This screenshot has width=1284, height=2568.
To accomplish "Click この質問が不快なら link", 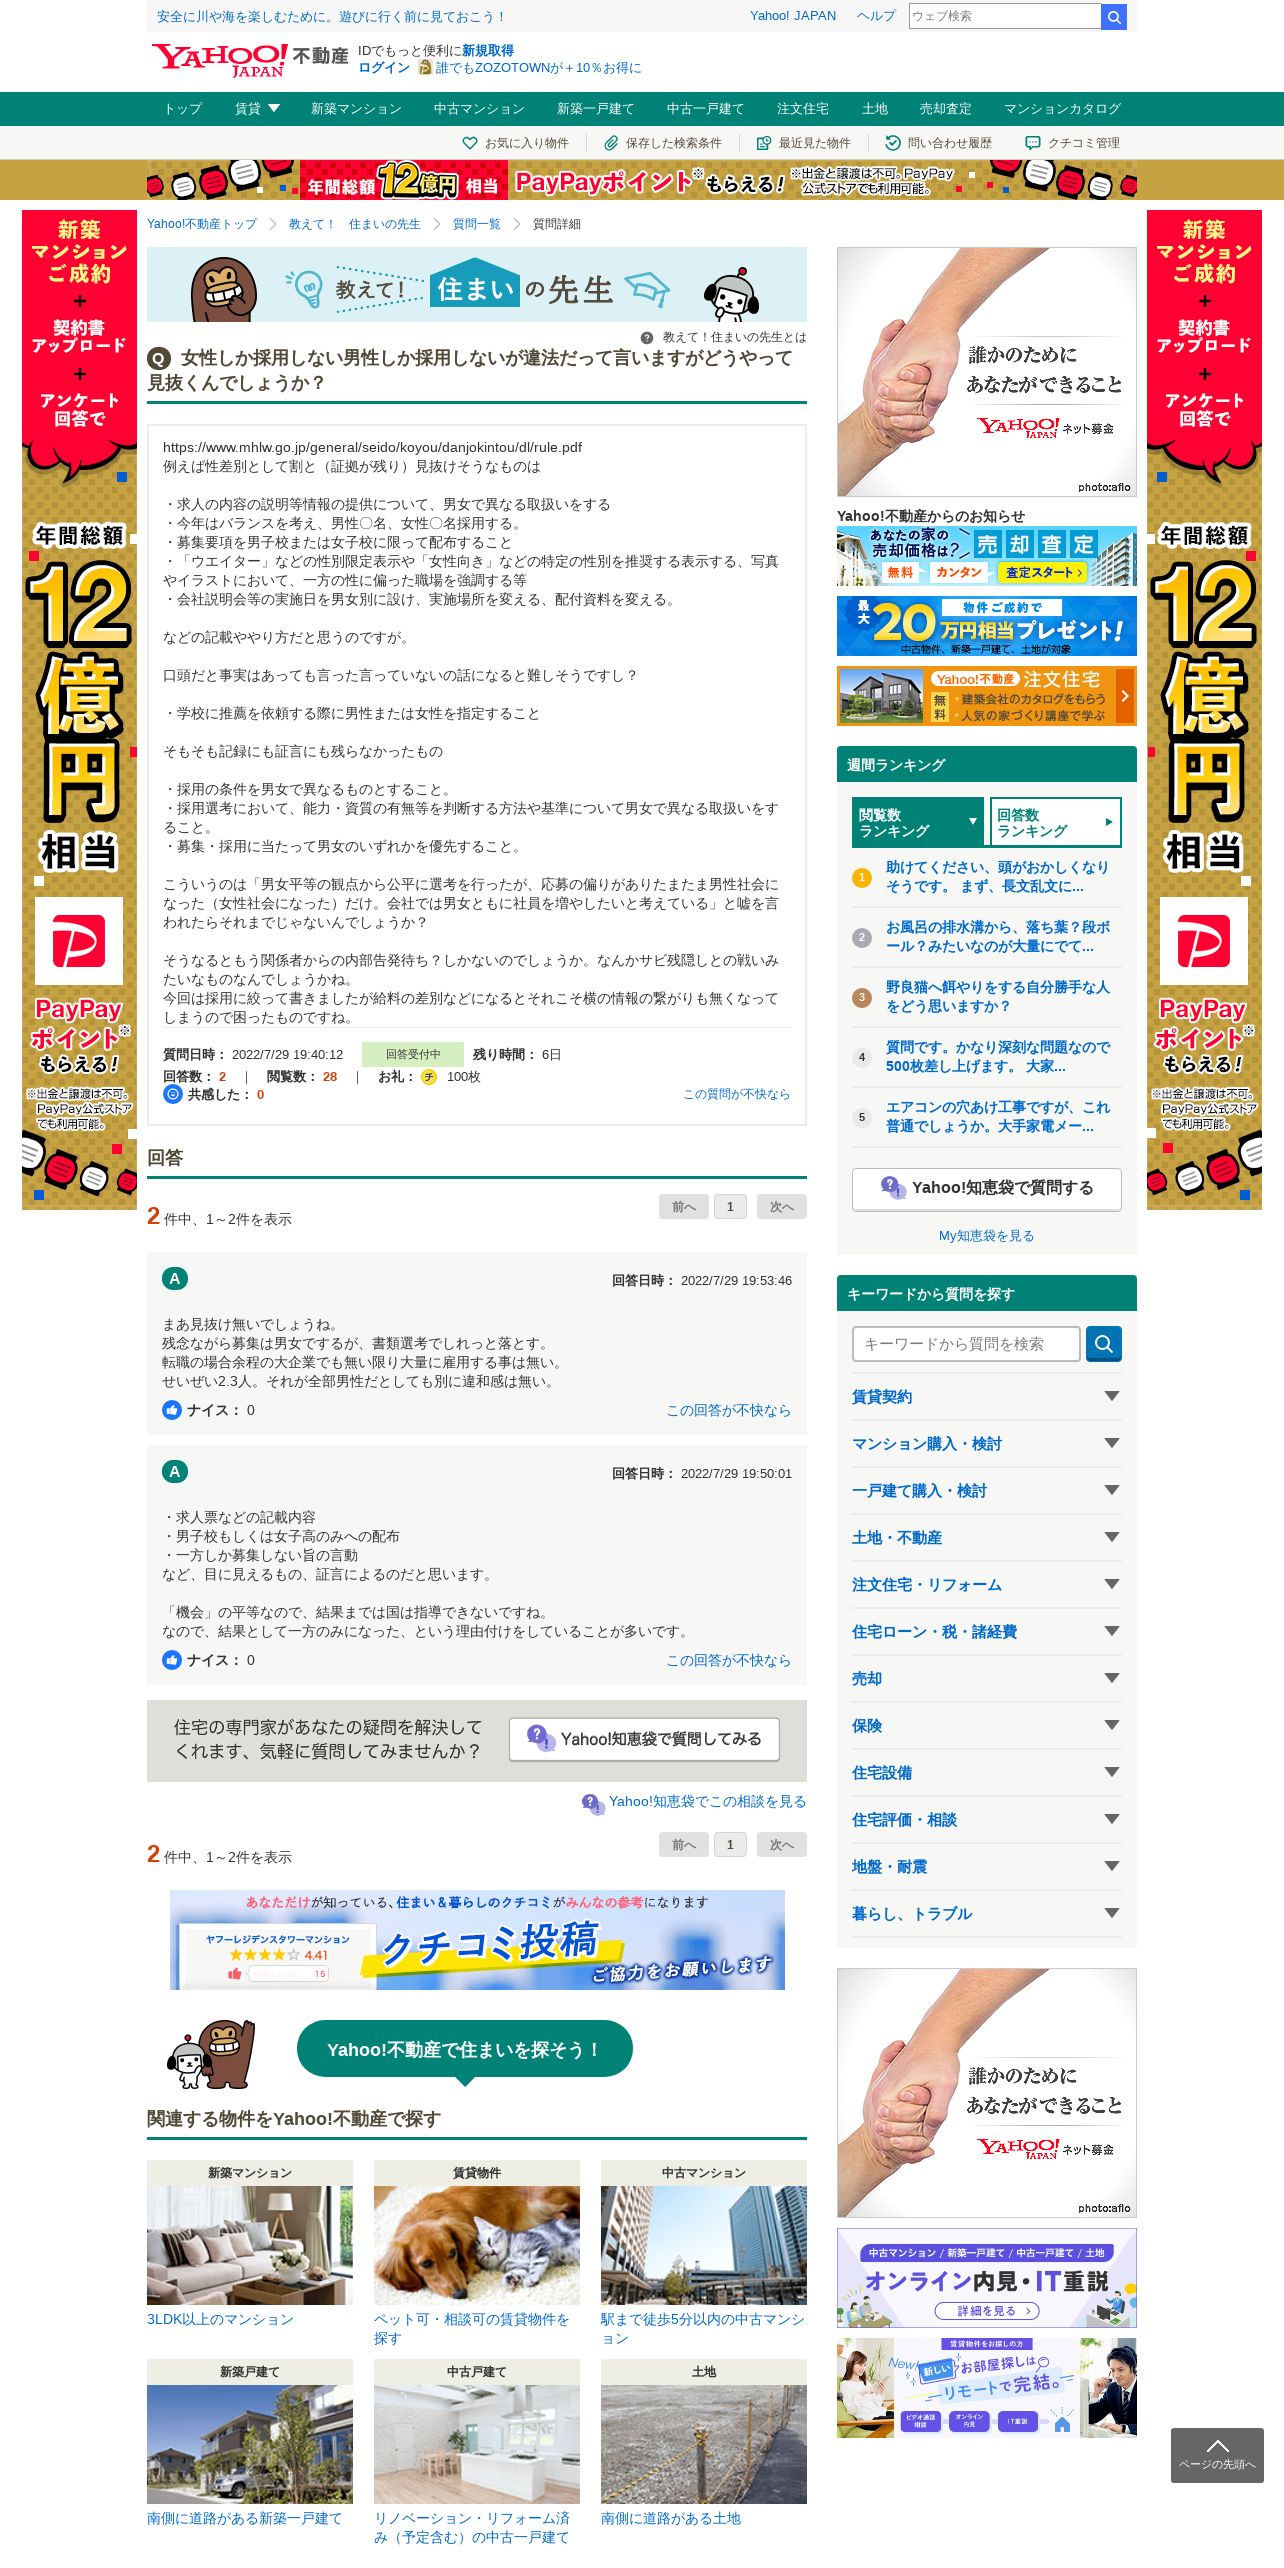I will (736, 1094).
